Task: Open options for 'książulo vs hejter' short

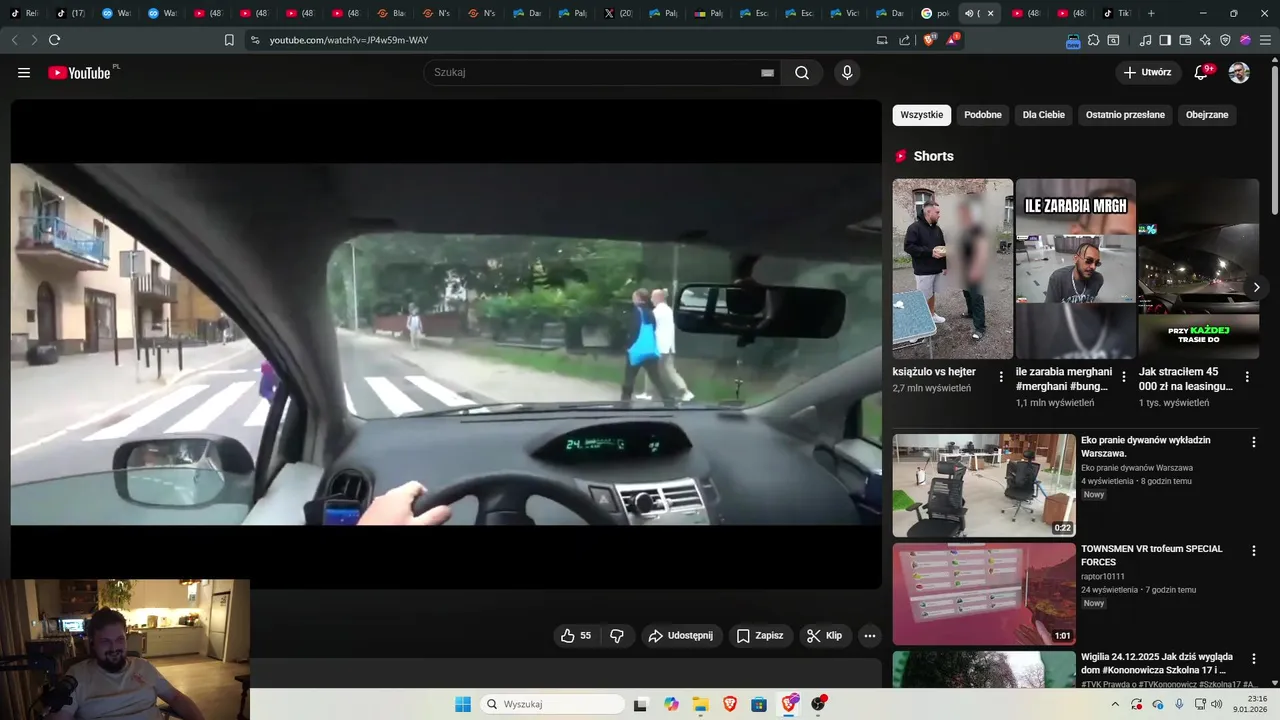Action: click(1001, 377)
